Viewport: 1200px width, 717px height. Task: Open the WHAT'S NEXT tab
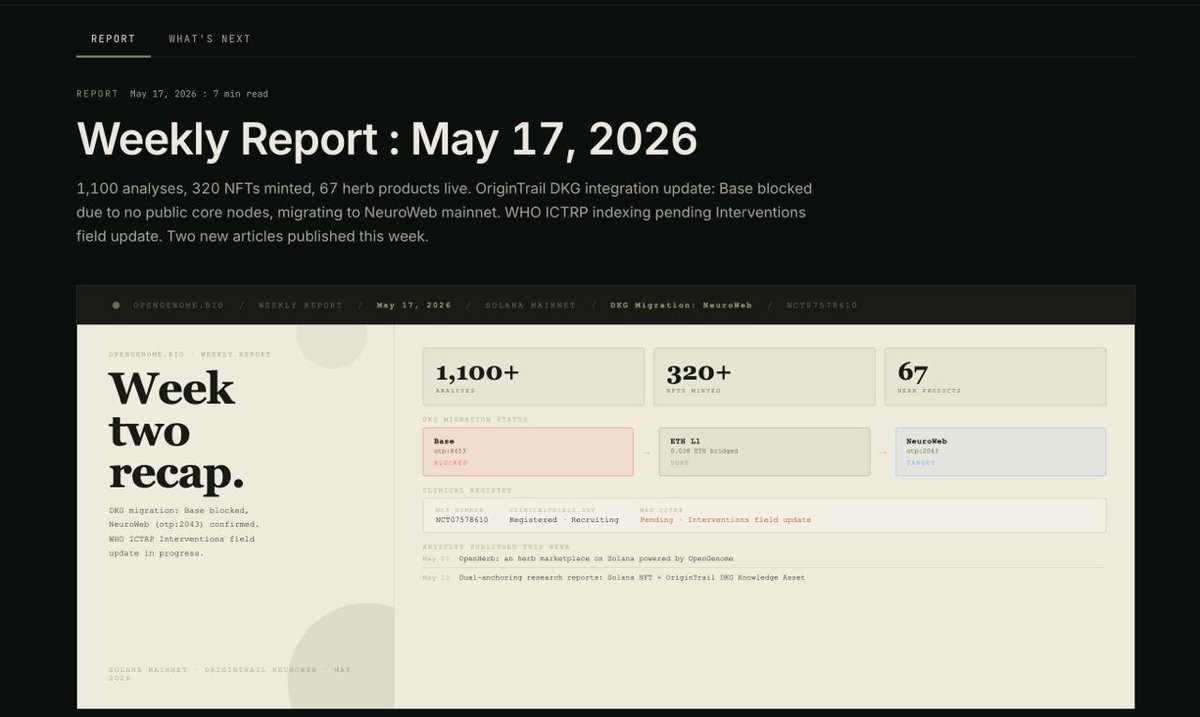pyautogui.click(x=209, y=39)
